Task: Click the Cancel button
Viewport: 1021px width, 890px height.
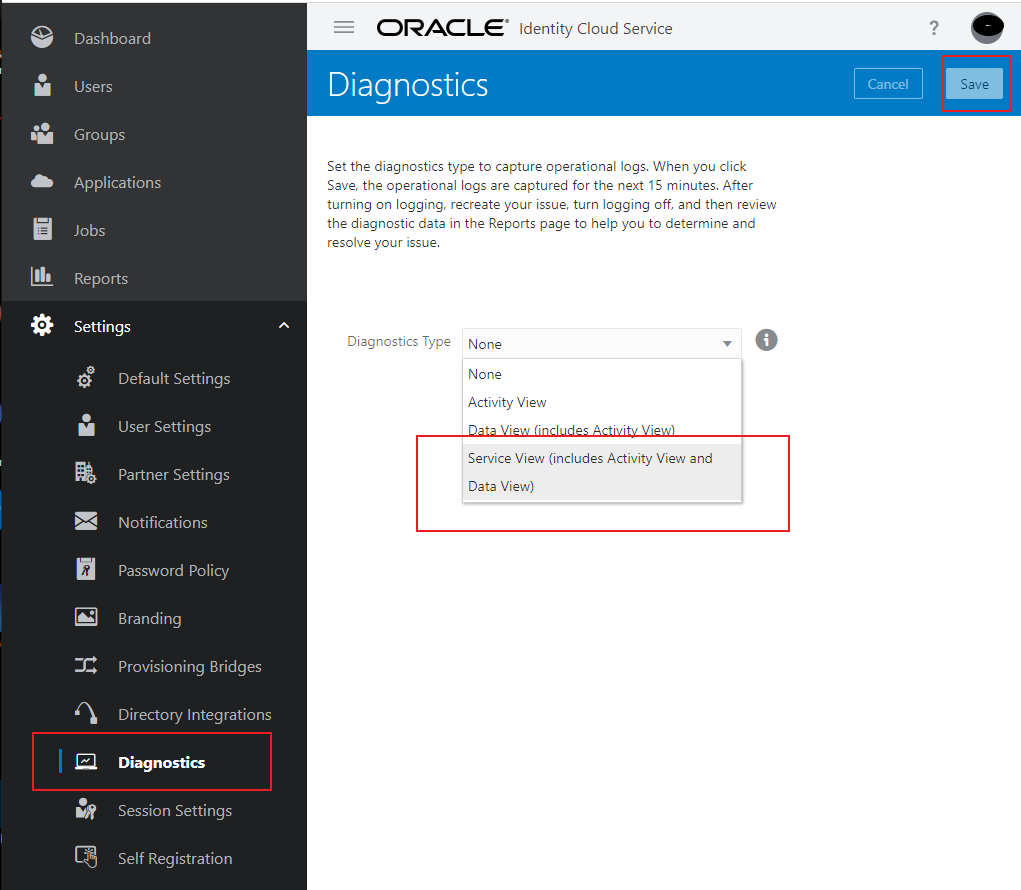Action: [x=888, y=83]
